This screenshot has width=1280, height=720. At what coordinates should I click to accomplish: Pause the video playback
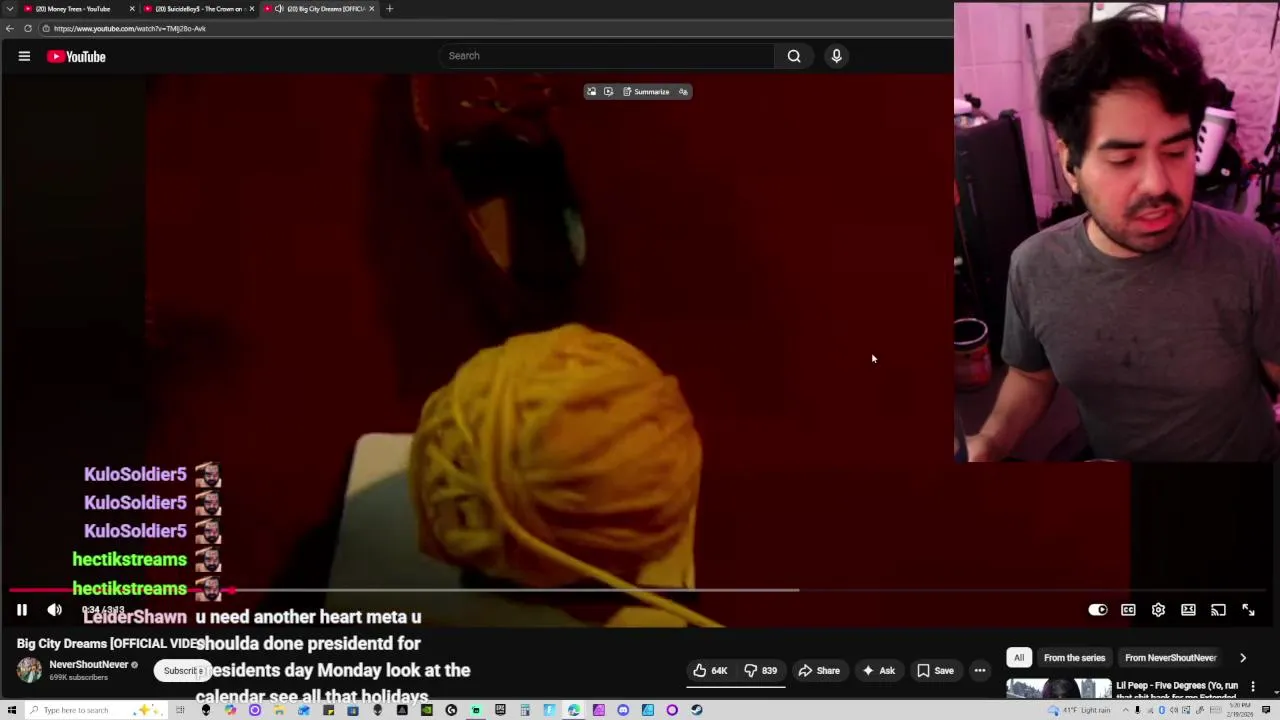[22, 610]
